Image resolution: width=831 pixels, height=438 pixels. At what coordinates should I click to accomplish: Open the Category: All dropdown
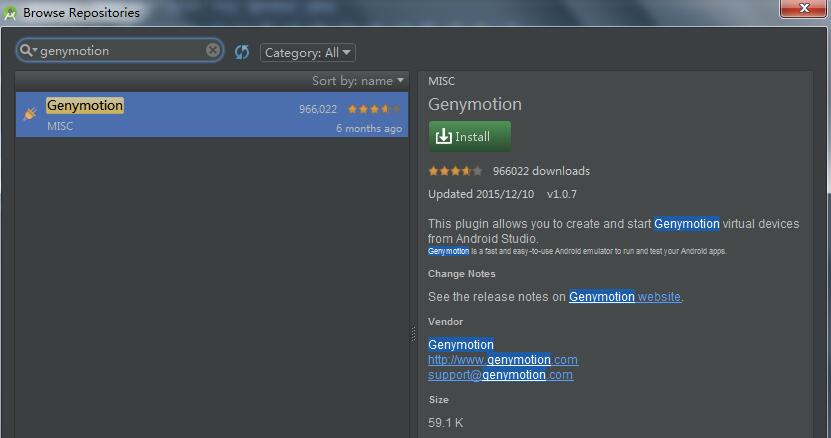pos(307,52)
